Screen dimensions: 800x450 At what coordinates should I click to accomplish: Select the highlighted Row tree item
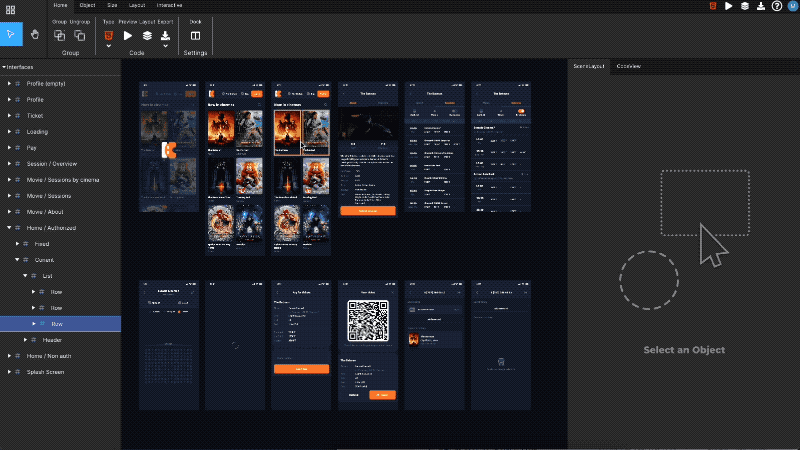(x=60, y=324)
